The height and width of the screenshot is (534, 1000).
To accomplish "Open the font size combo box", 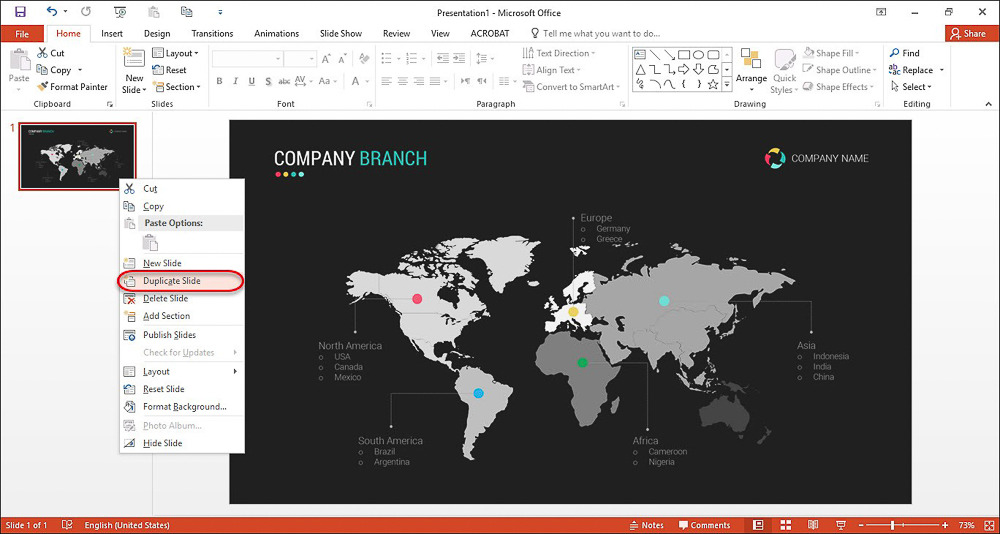I will coord(300,59).
